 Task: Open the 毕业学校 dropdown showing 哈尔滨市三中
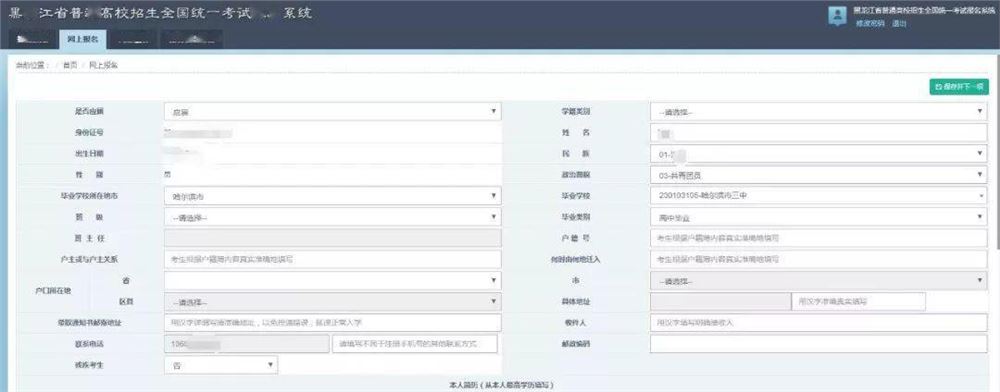pyautogui.click(x=818, y=196)
